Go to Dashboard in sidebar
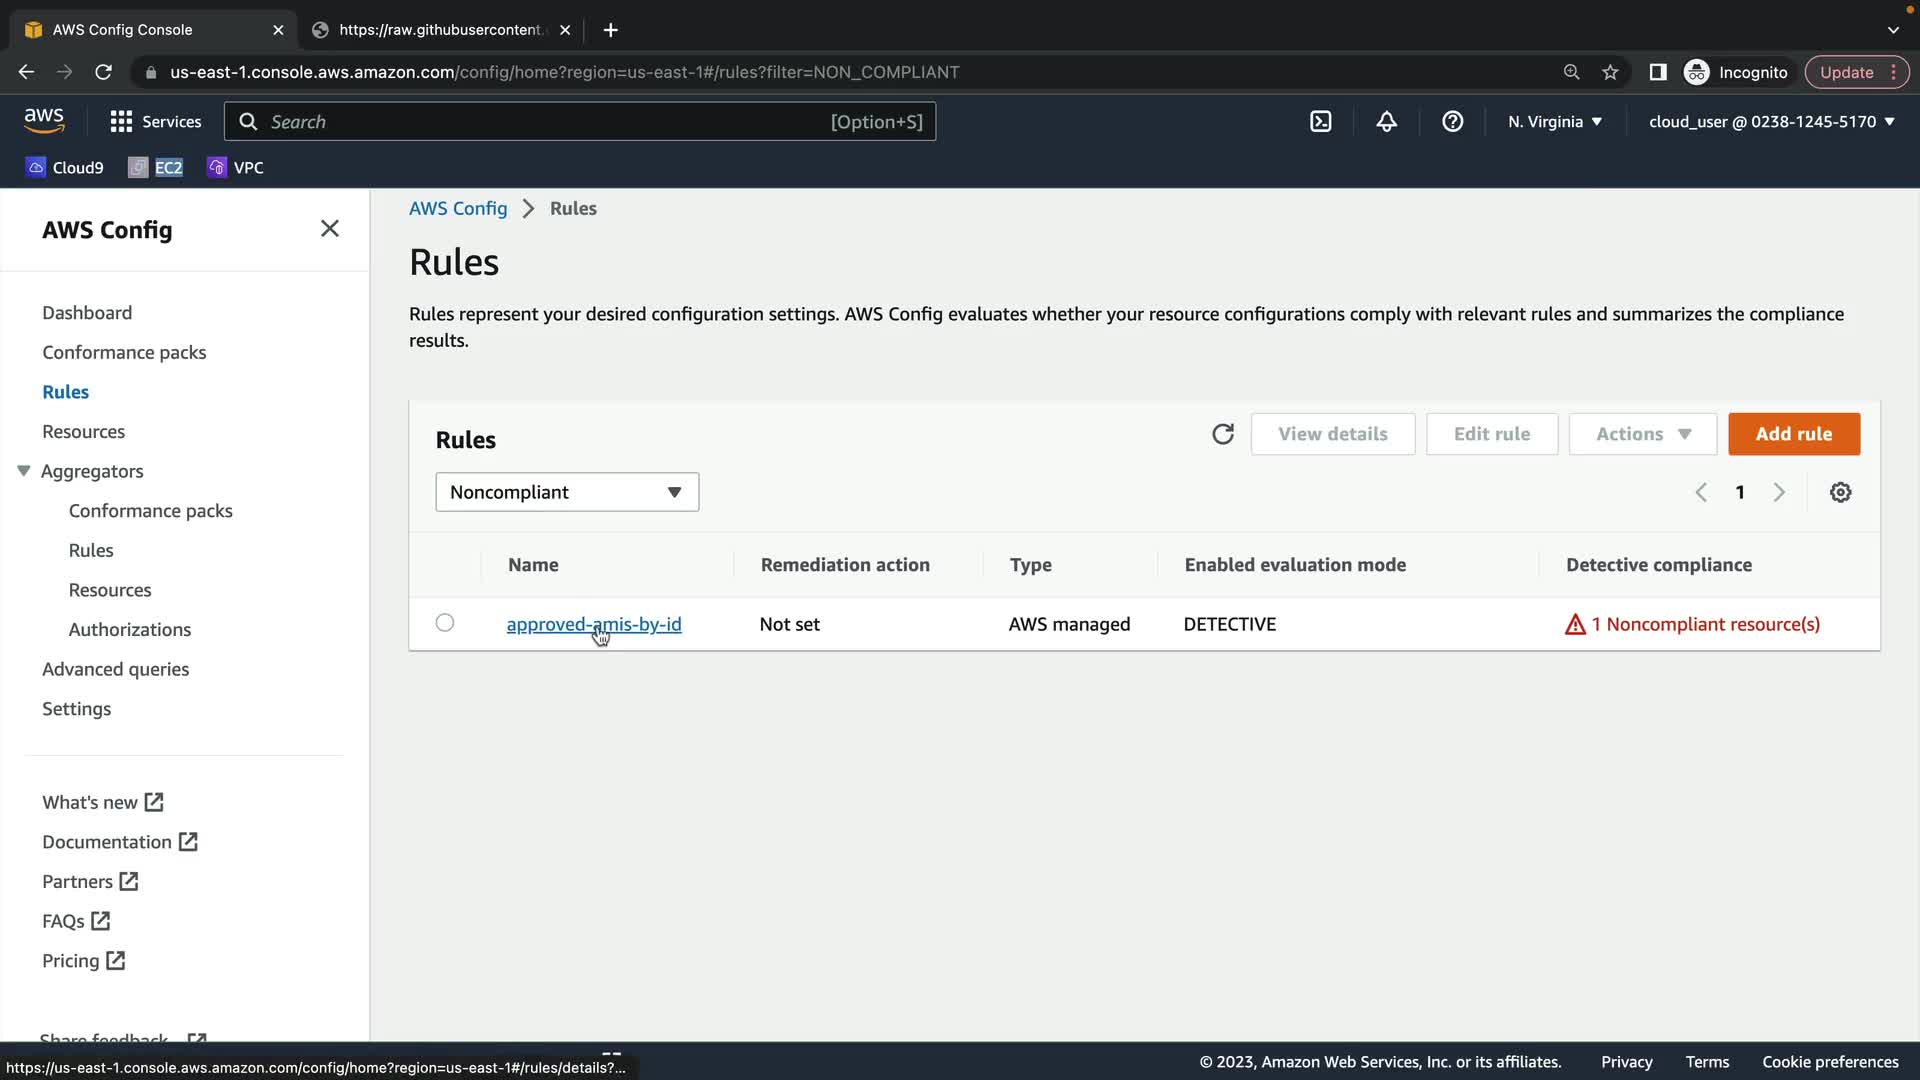This screenshot has height=1080, width=1920. tap(87, 313)
